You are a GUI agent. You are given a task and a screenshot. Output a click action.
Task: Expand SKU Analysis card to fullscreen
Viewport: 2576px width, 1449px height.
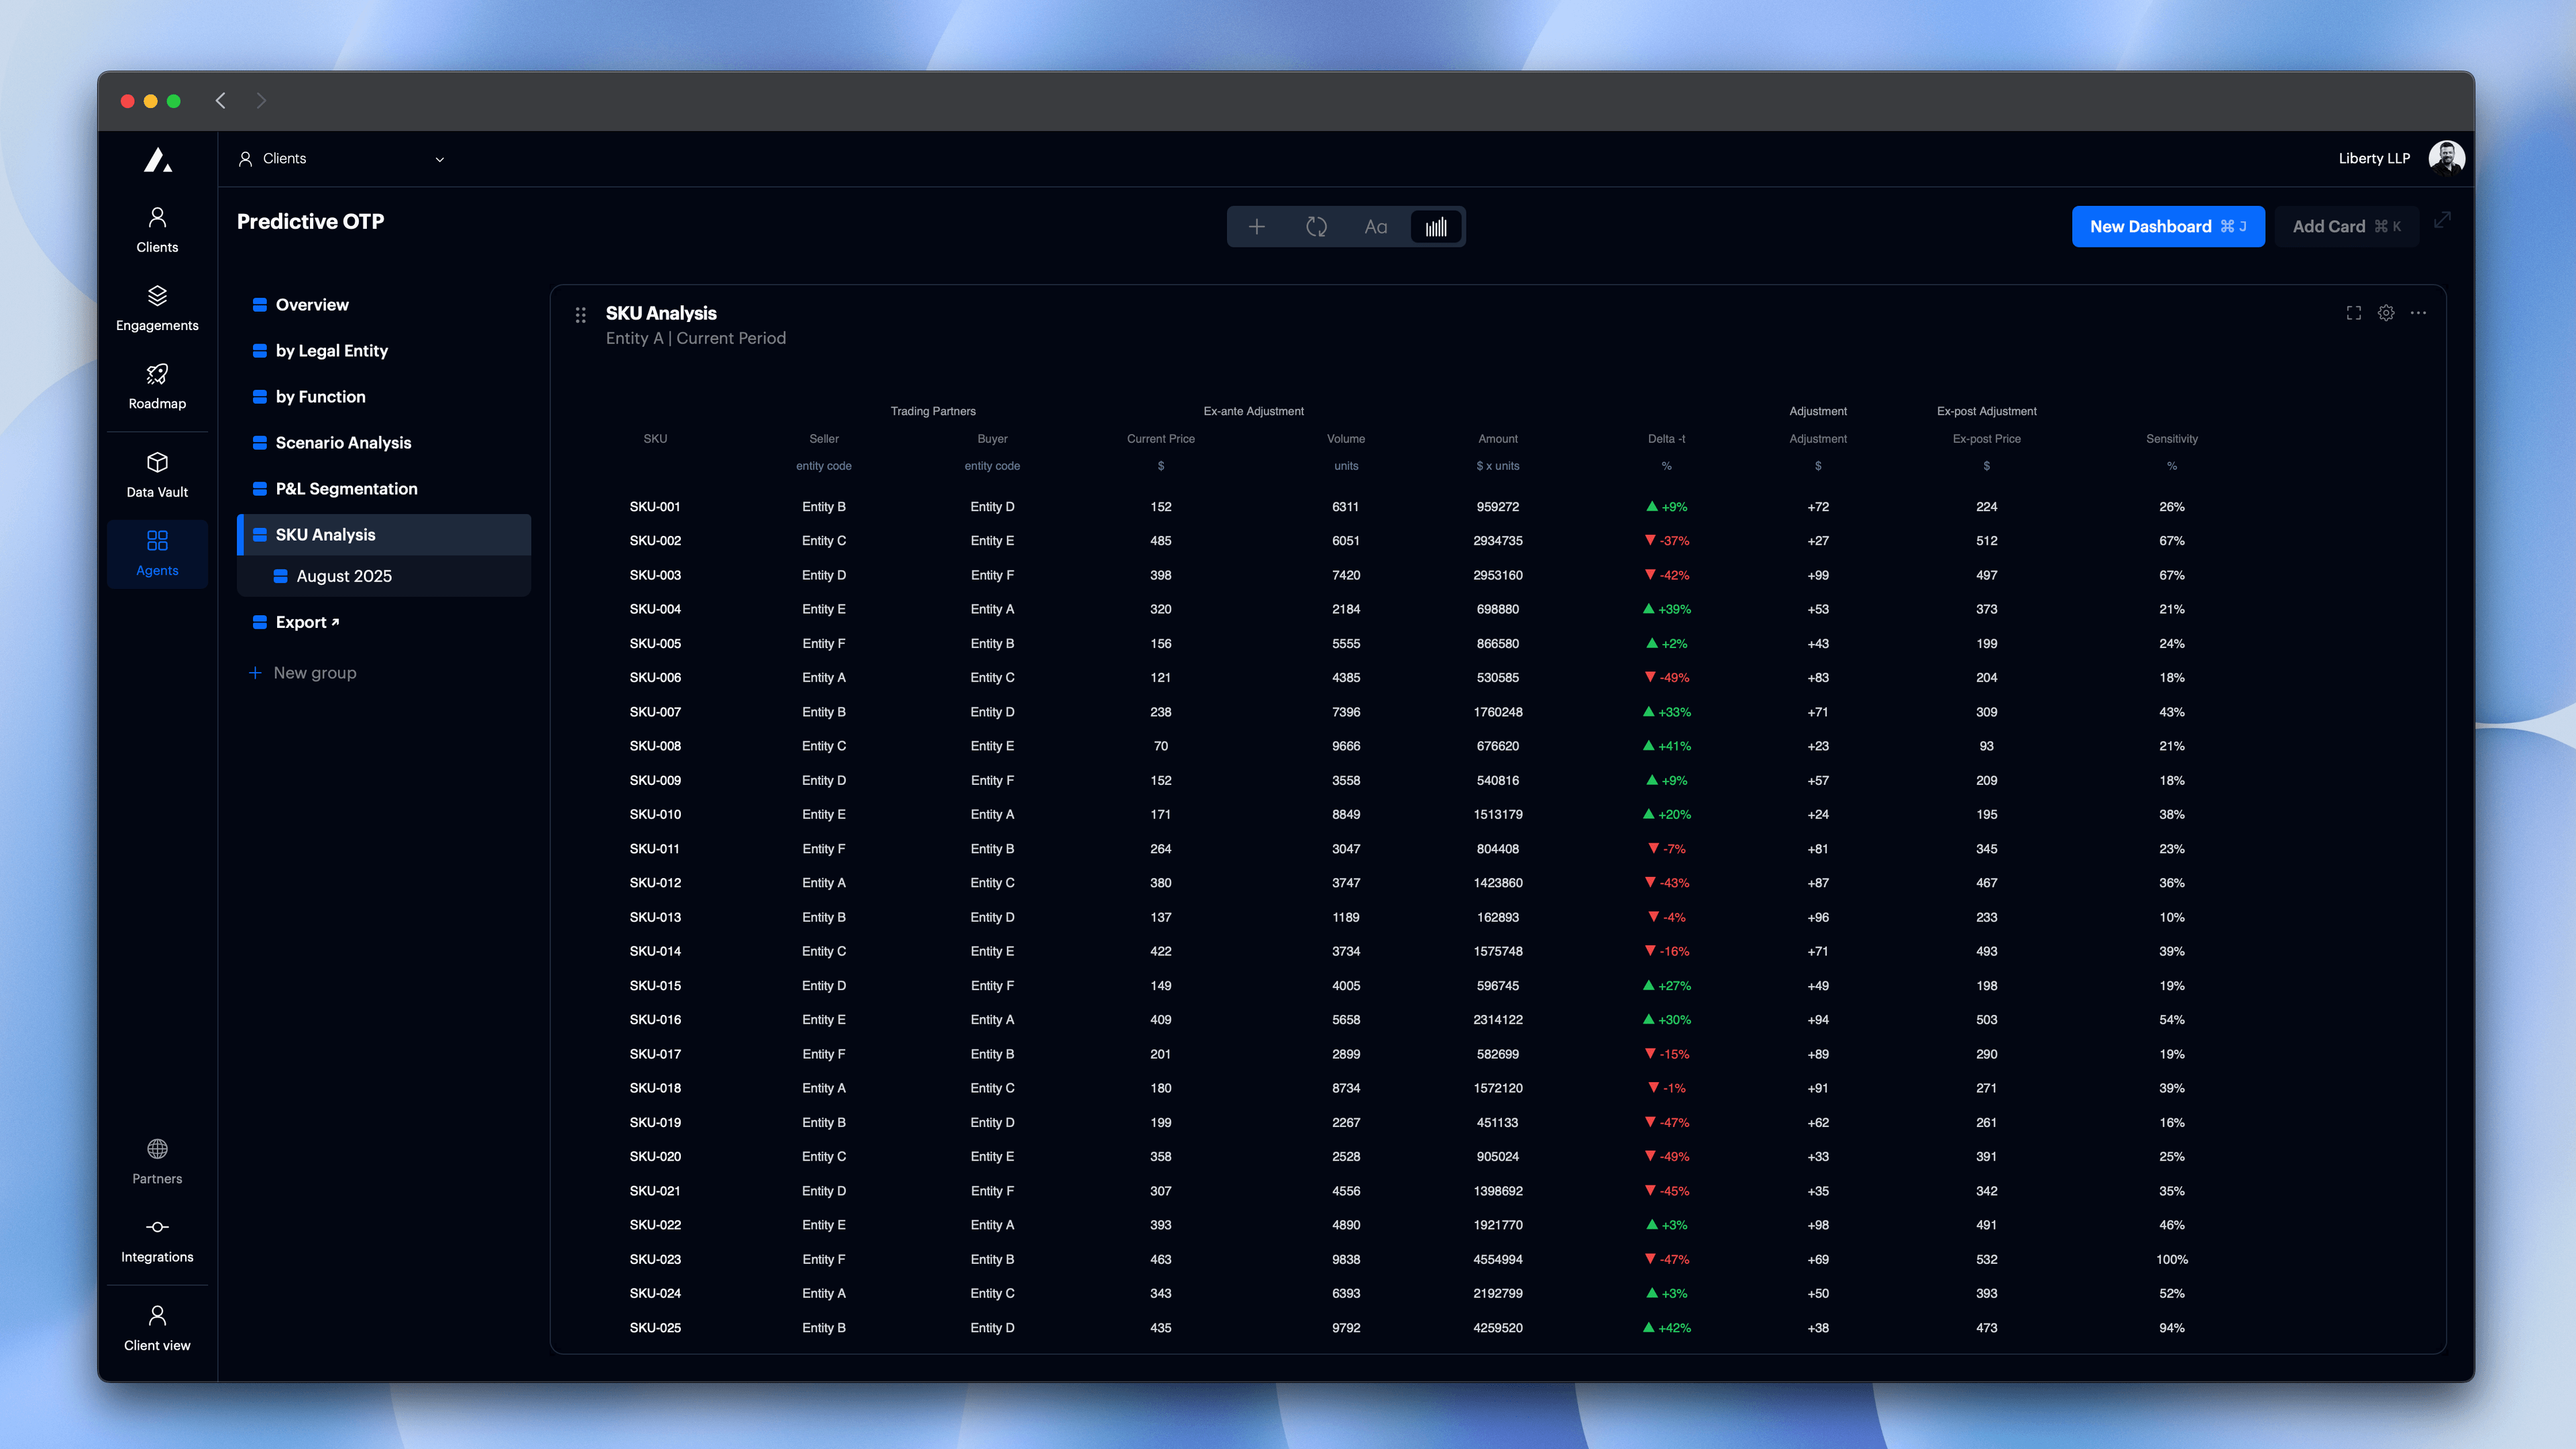coord(2354,313)
